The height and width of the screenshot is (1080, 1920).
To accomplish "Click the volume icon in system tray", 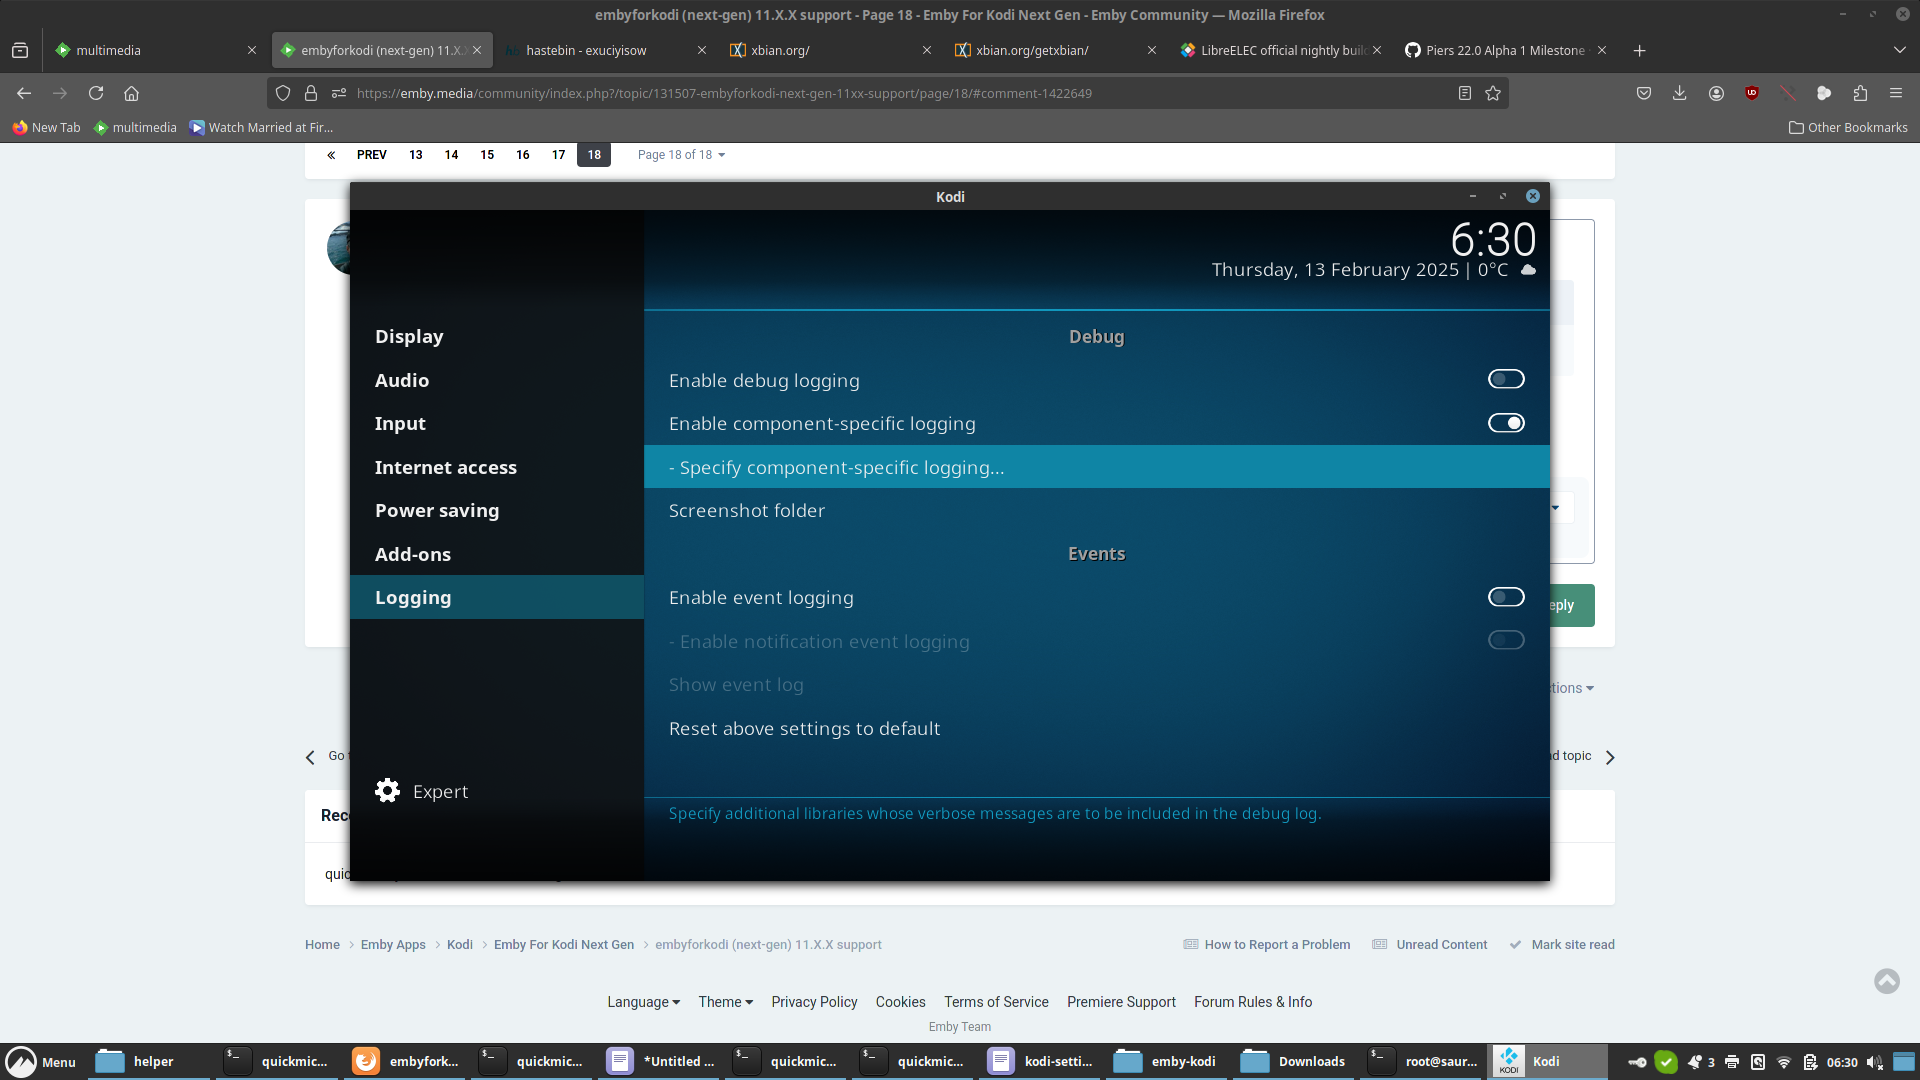I will [1873, 1062].
